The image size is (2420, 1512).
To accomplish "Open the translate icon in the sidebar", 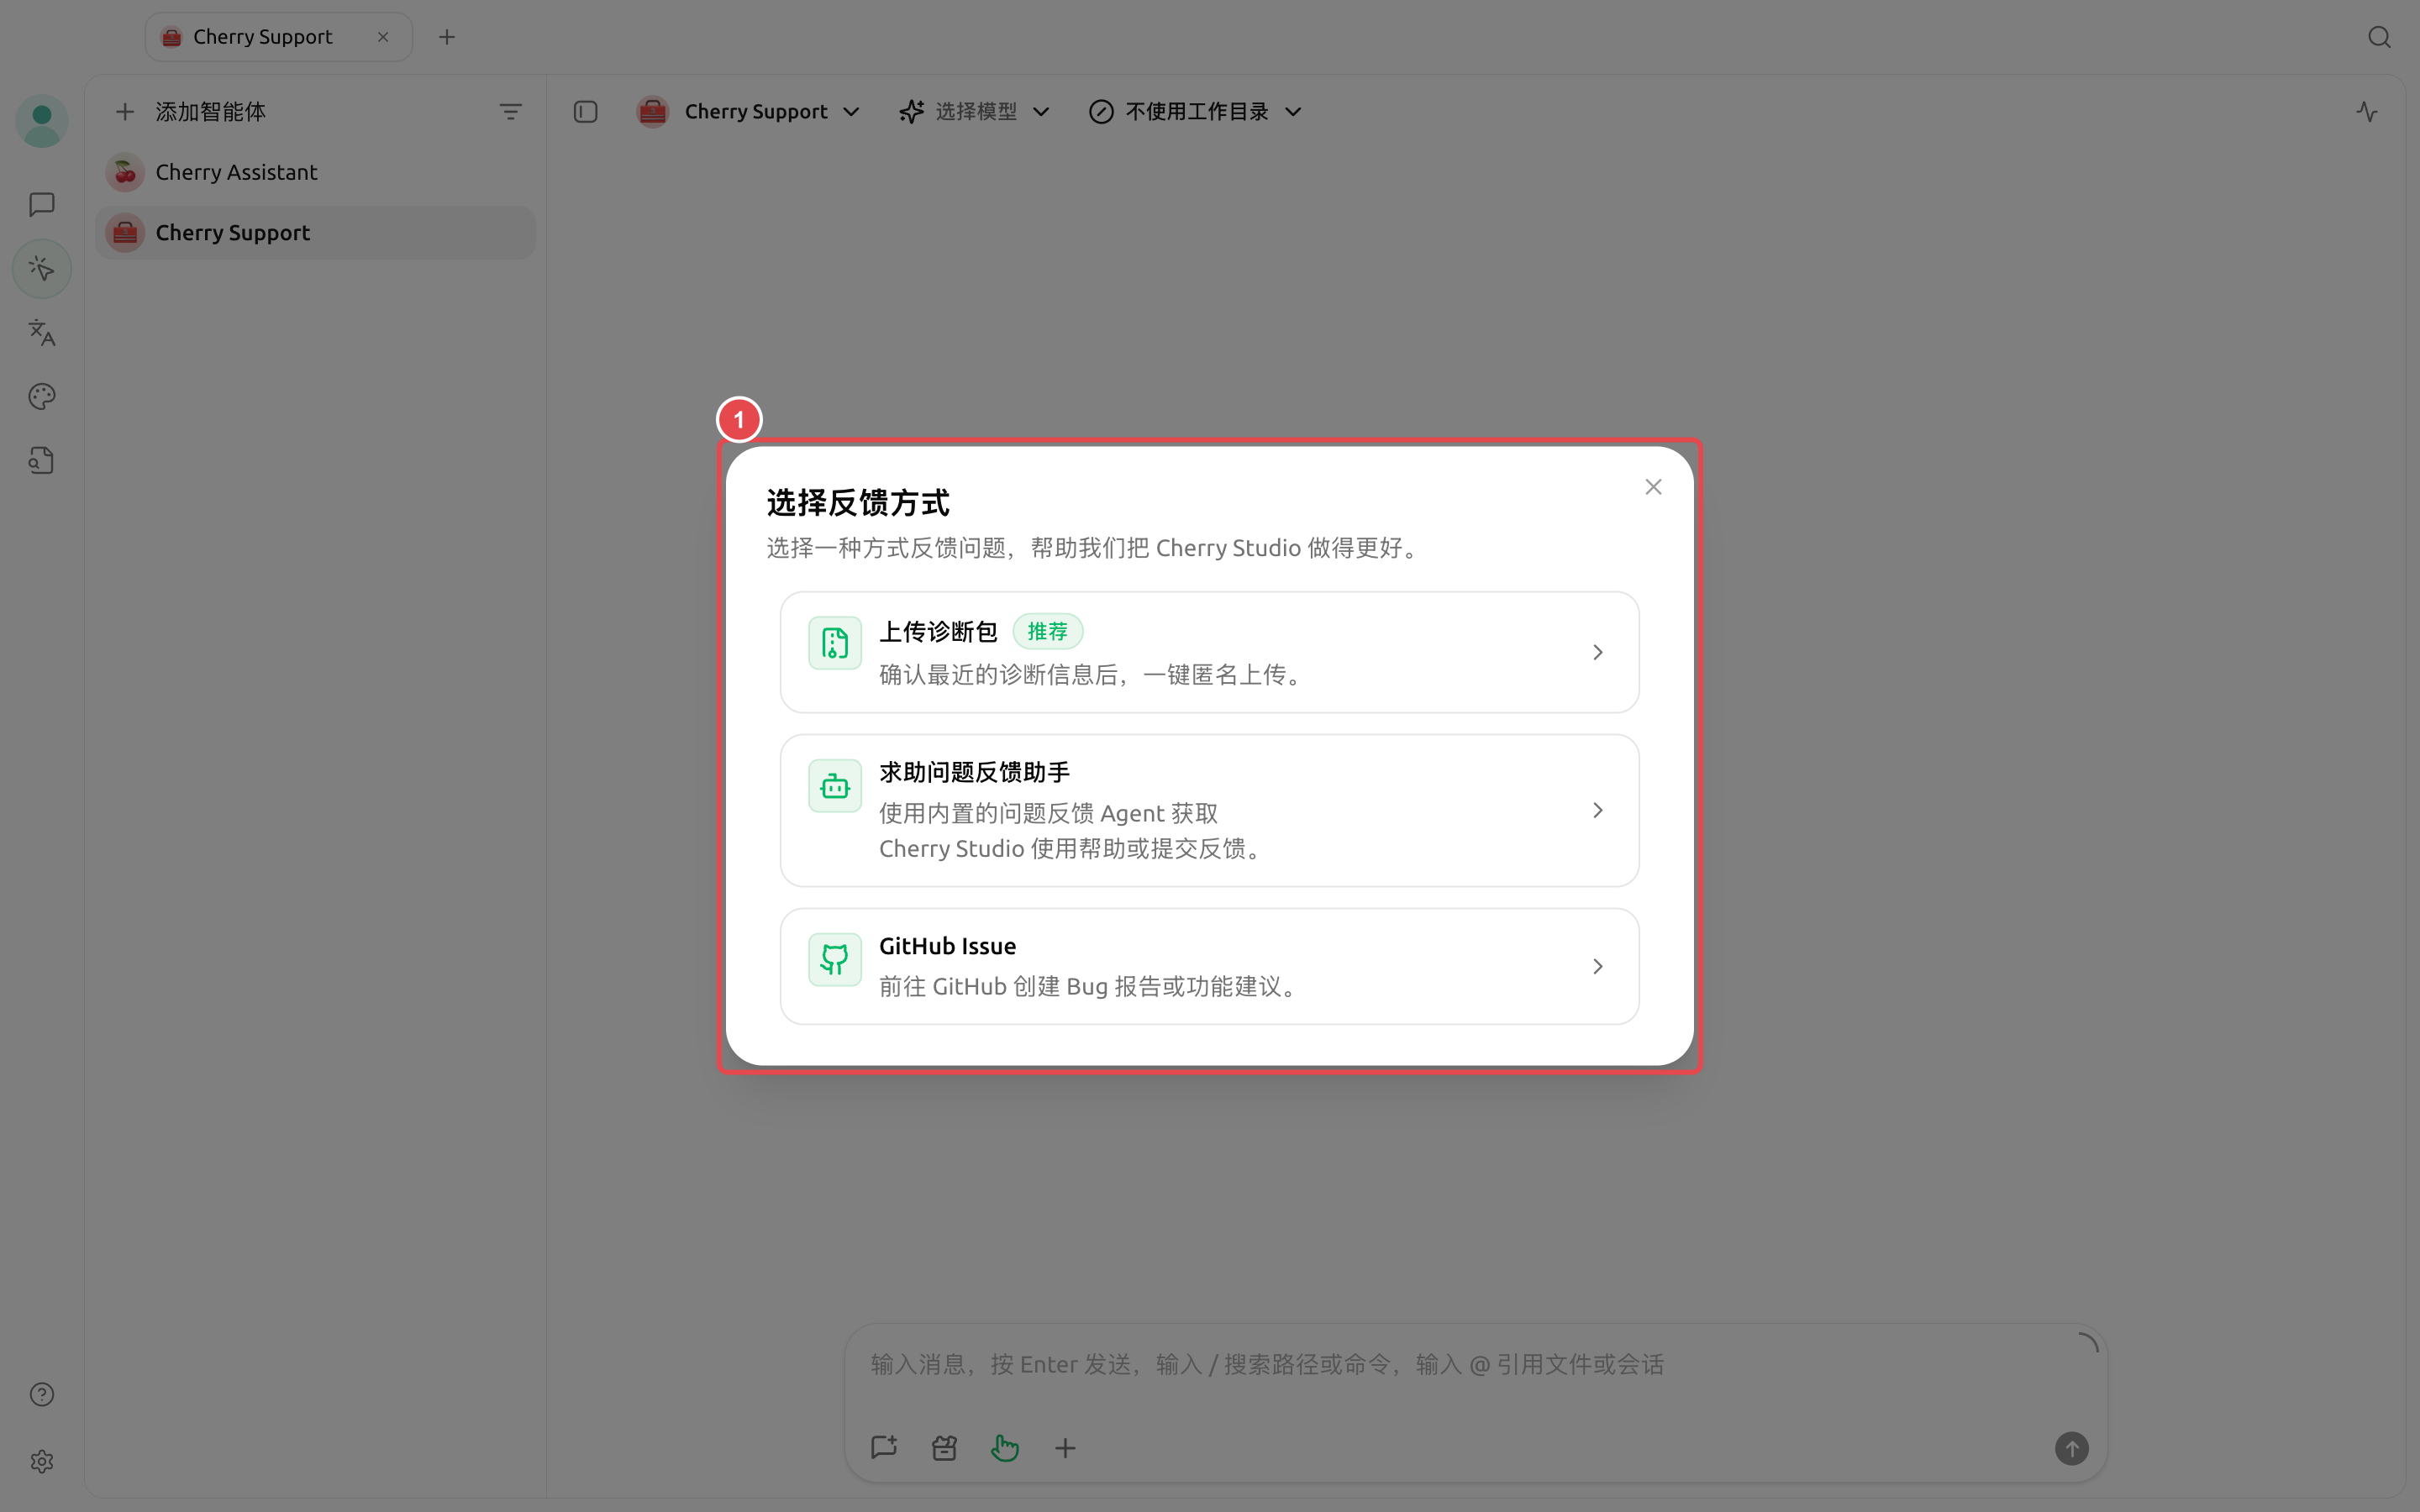I will coord(42,332).
